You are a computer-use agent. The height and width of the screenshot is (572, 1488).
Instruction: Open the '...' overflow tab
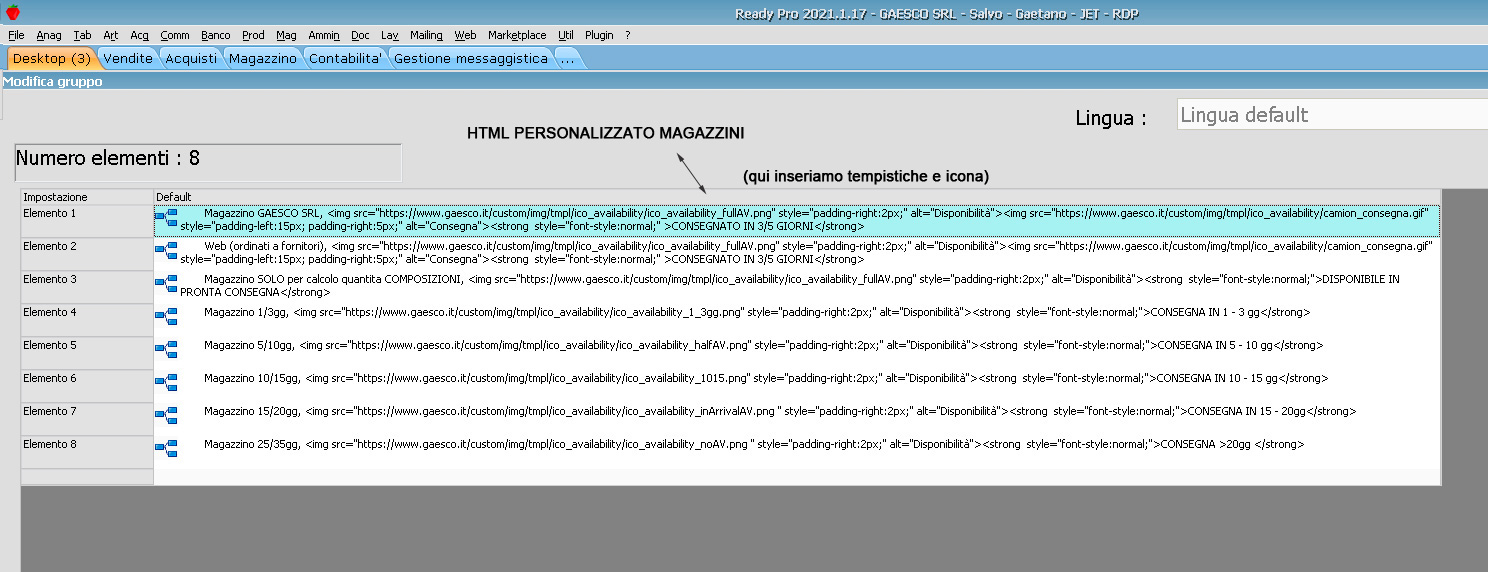coord(567,59)
